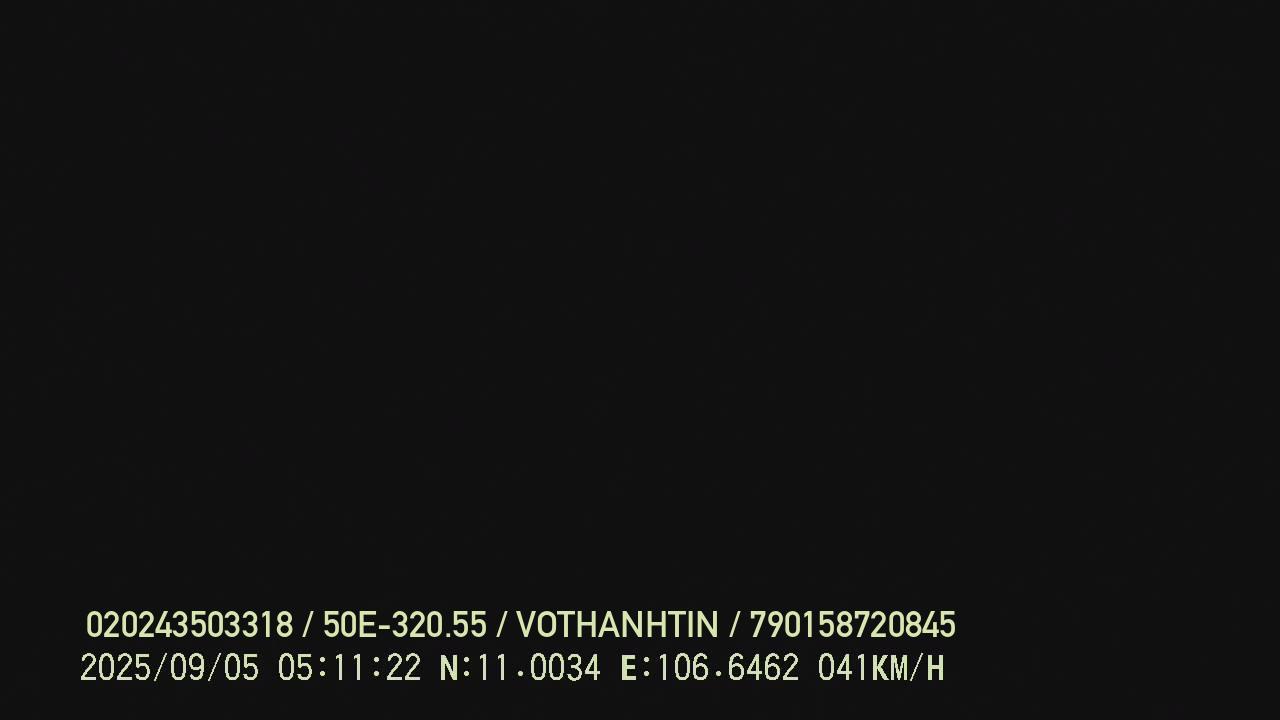Select the number 790158720845 overlay
This screenshot has height=720, width=1280.
click(x=852, y=625)
